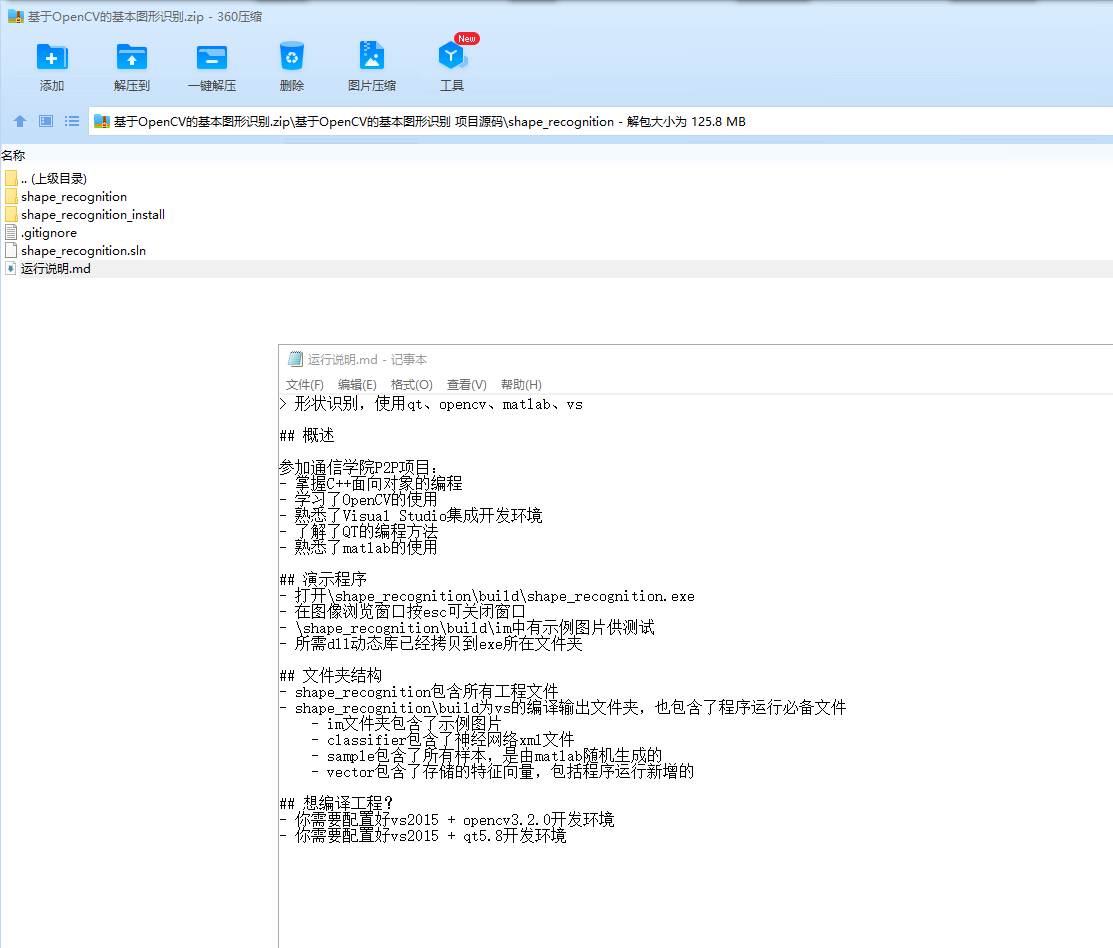Click the 添加 (Add) toolbar icon
Image resolution: width=1113 pixels, height=948 pixels.
click(52, 57)
